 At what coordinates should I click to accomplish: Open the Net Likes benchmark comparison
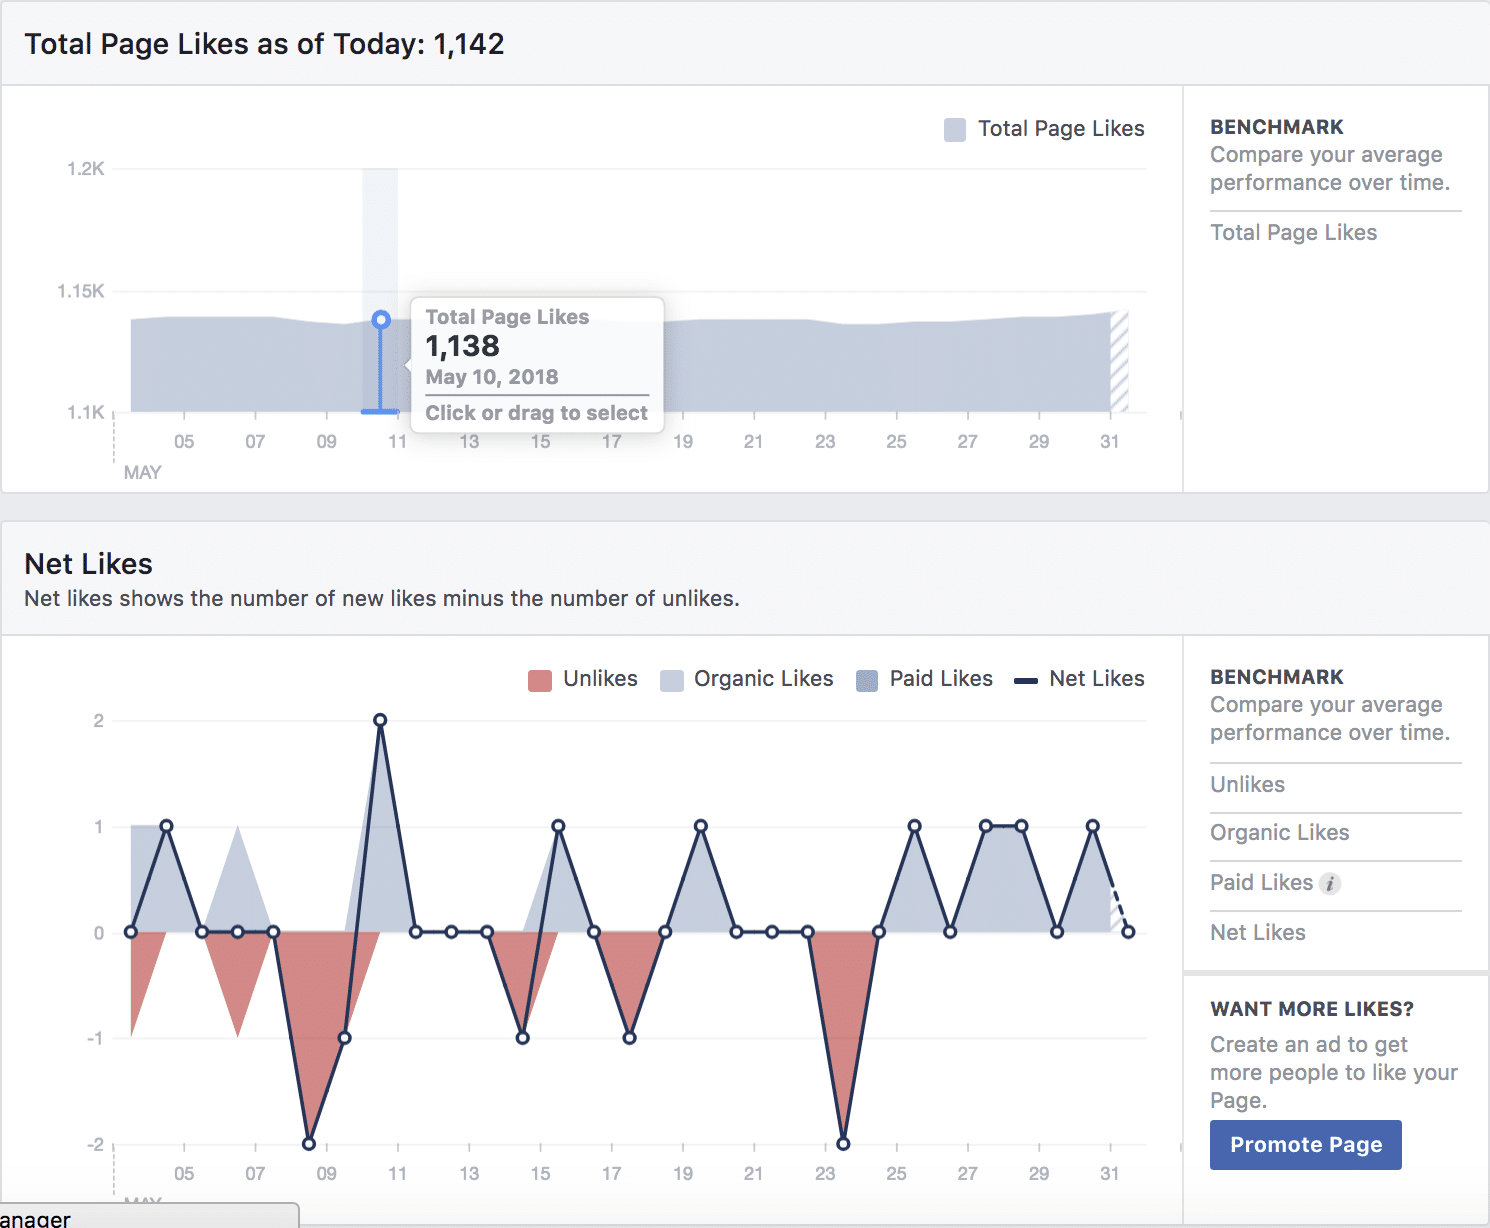click(x=1258, y=932)
